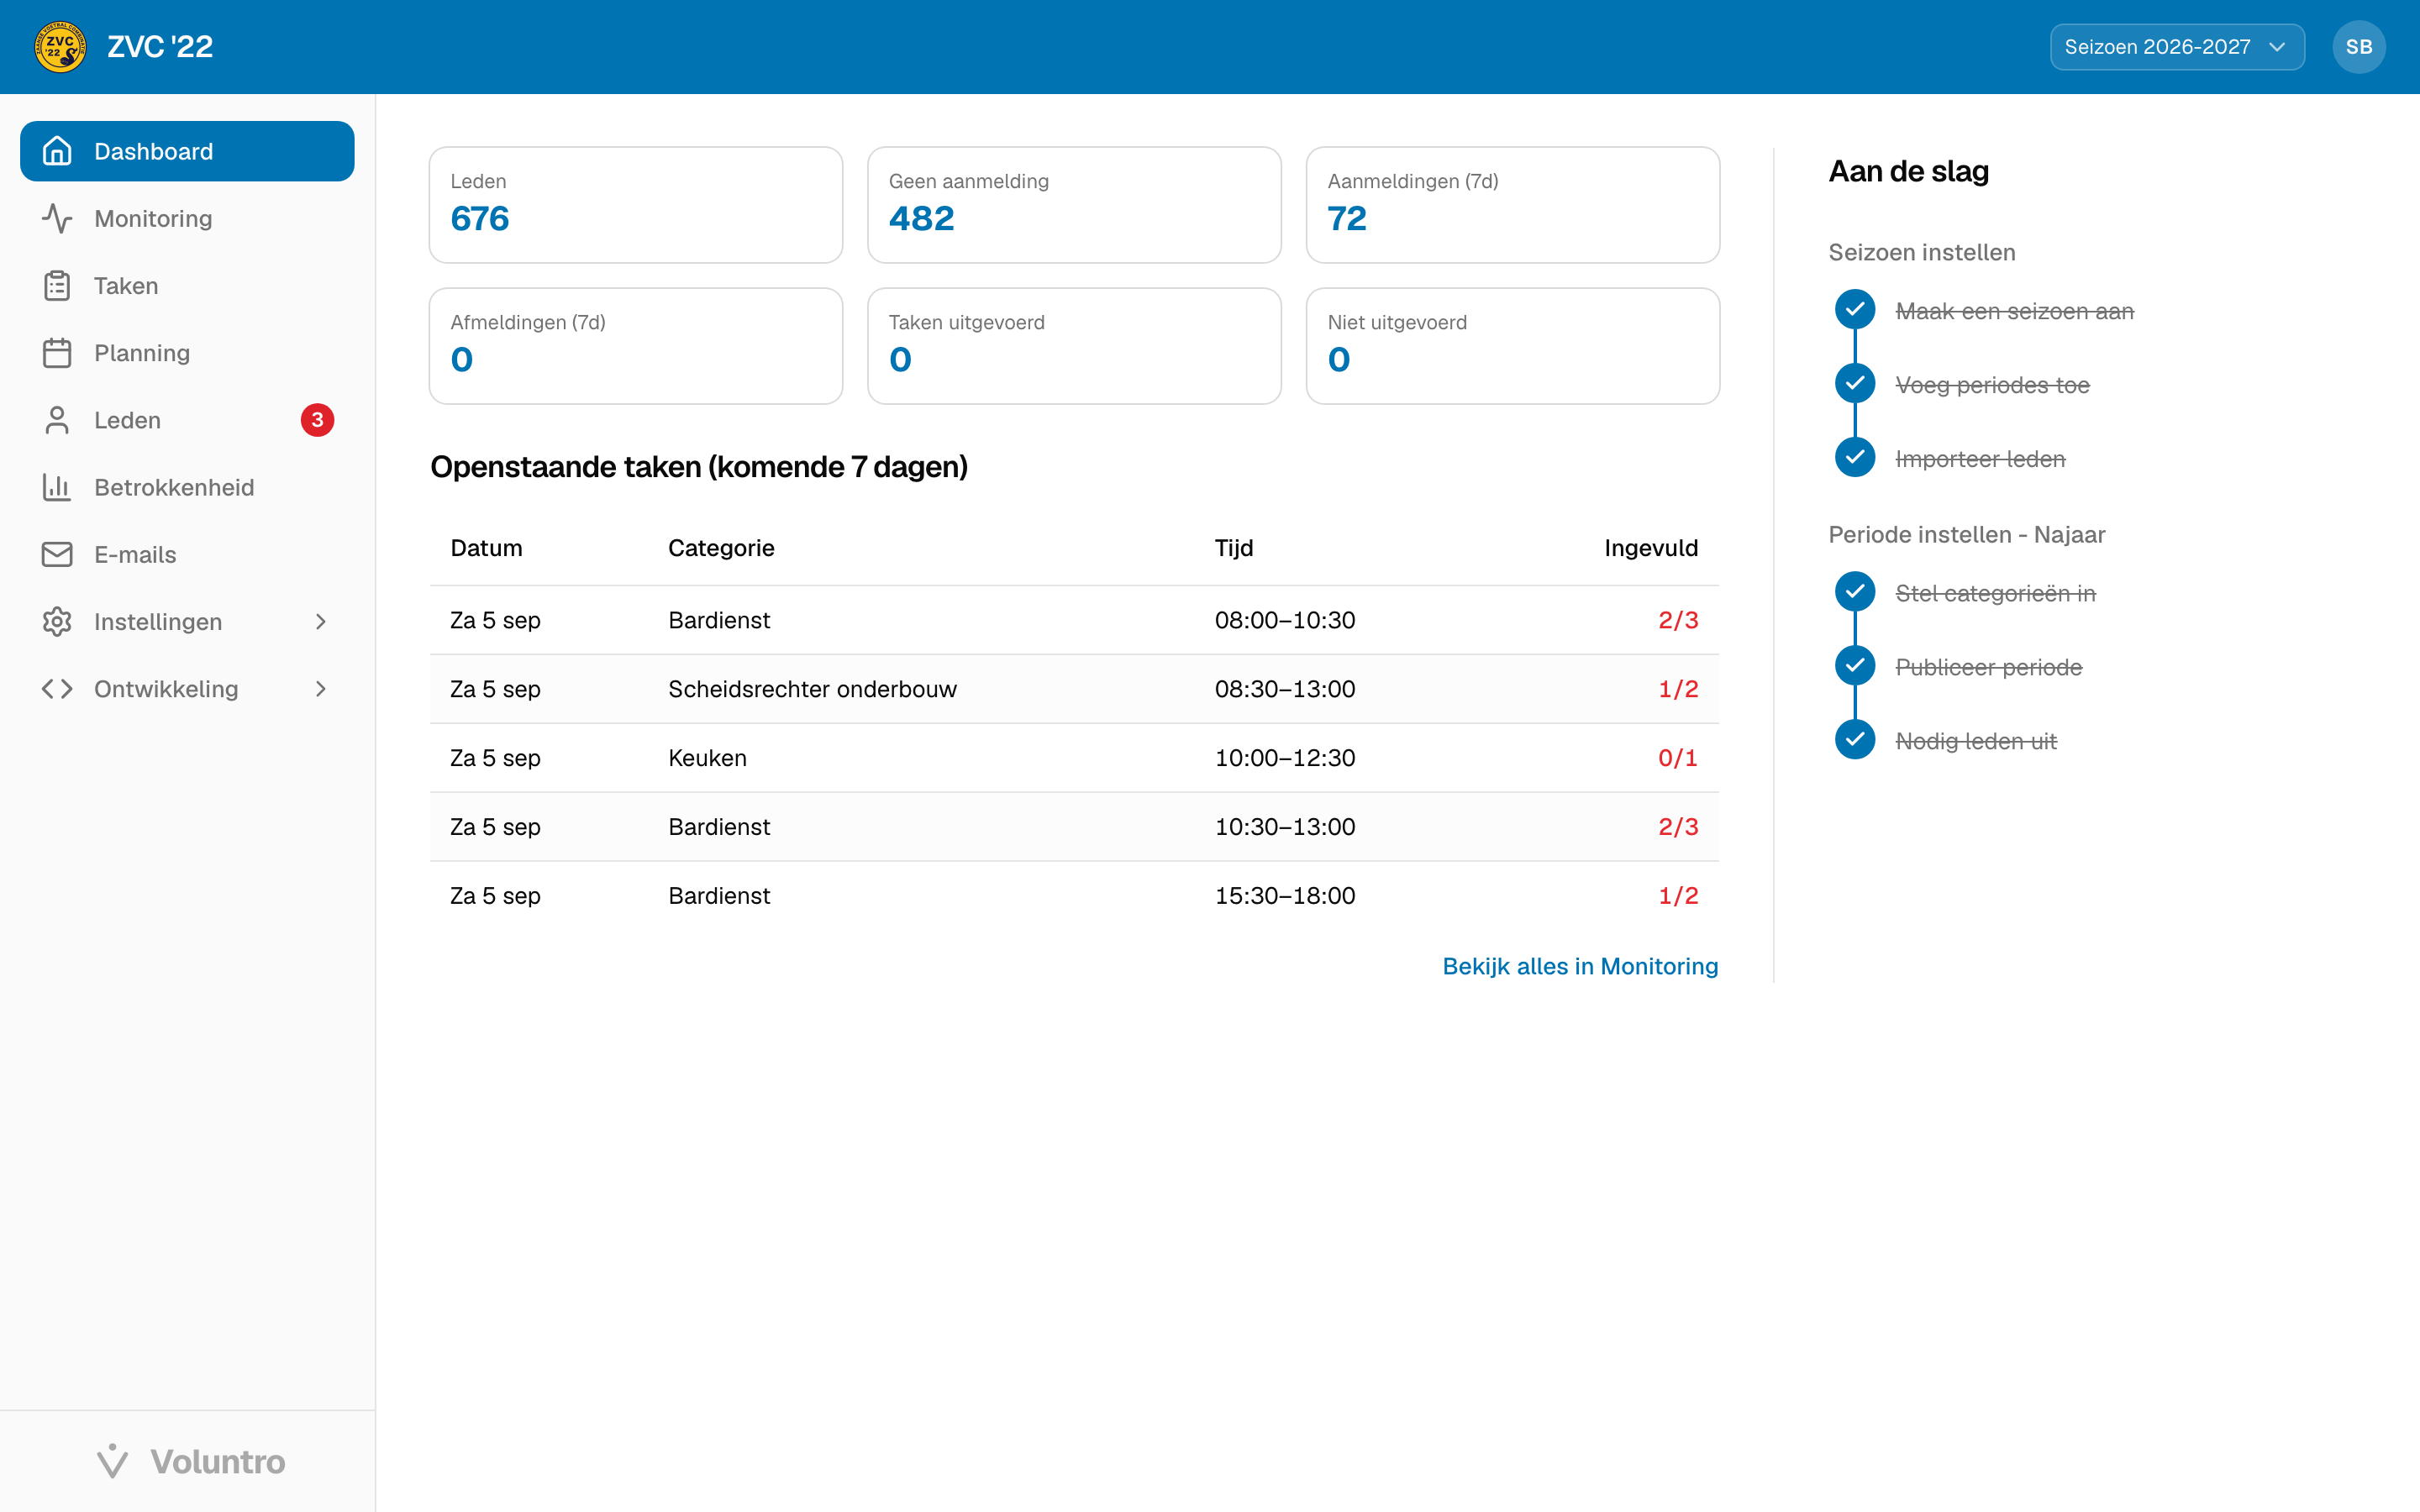Click the Dashboard home icon
Viewport: 2420px width, 1512px height.
coord(57,151)
